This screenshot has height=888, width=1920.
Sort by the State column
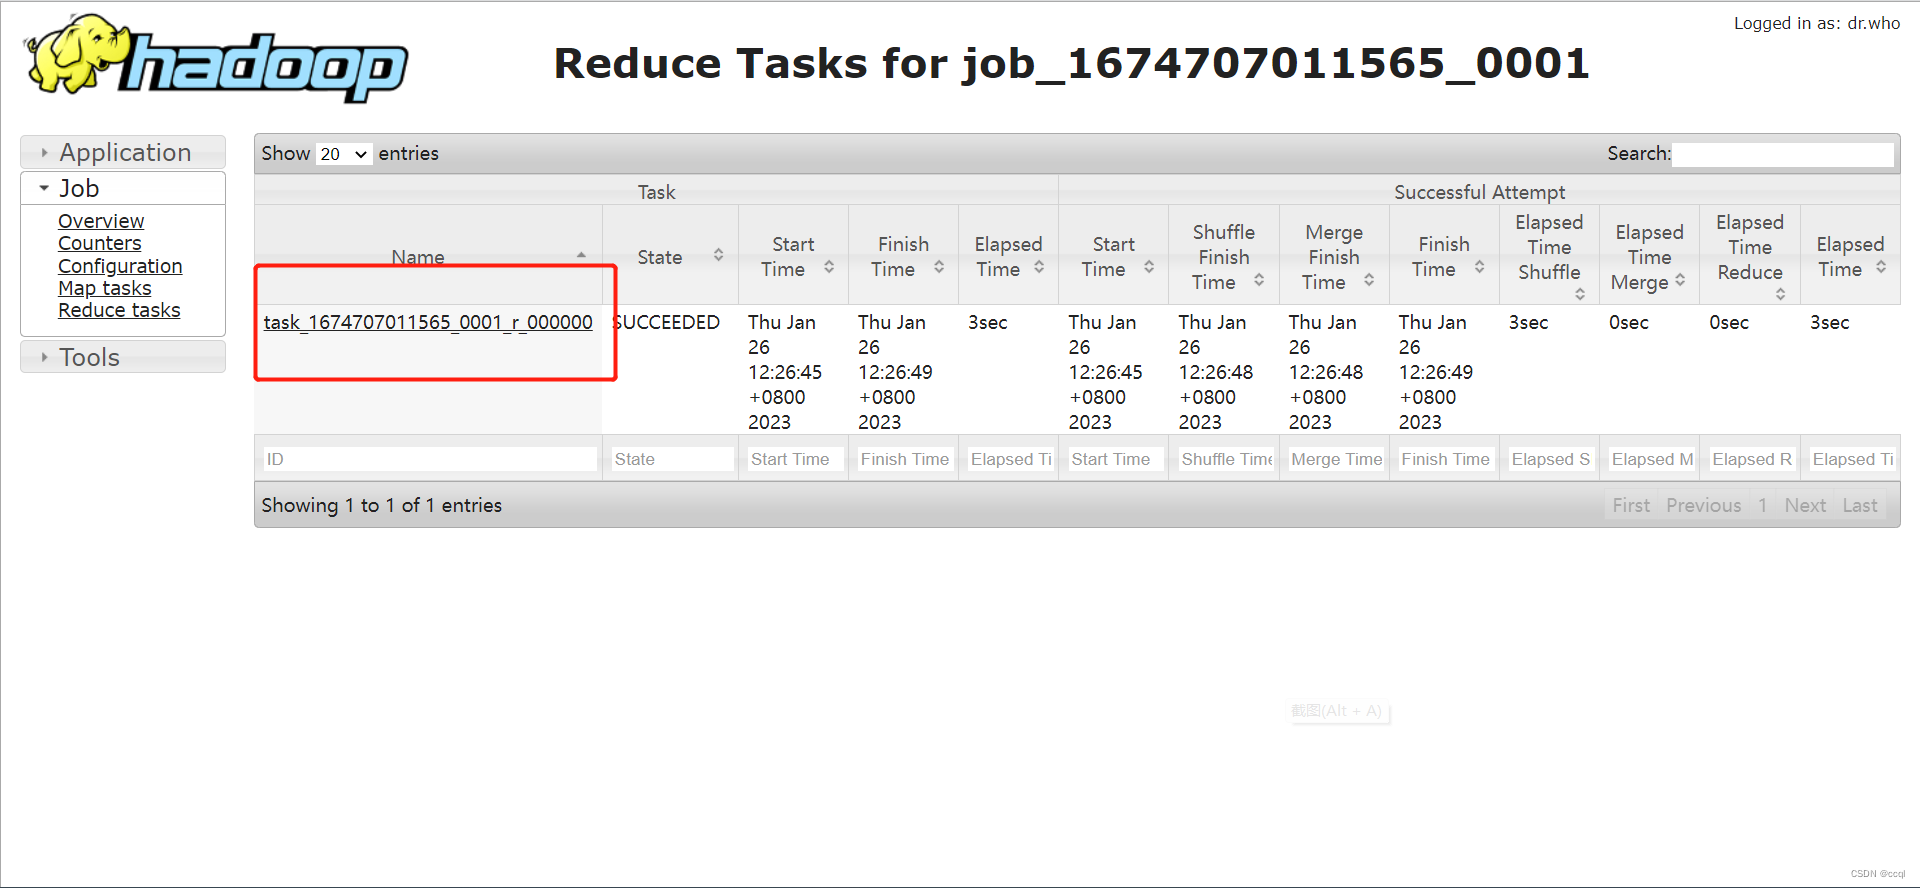[x=670, y=256]
